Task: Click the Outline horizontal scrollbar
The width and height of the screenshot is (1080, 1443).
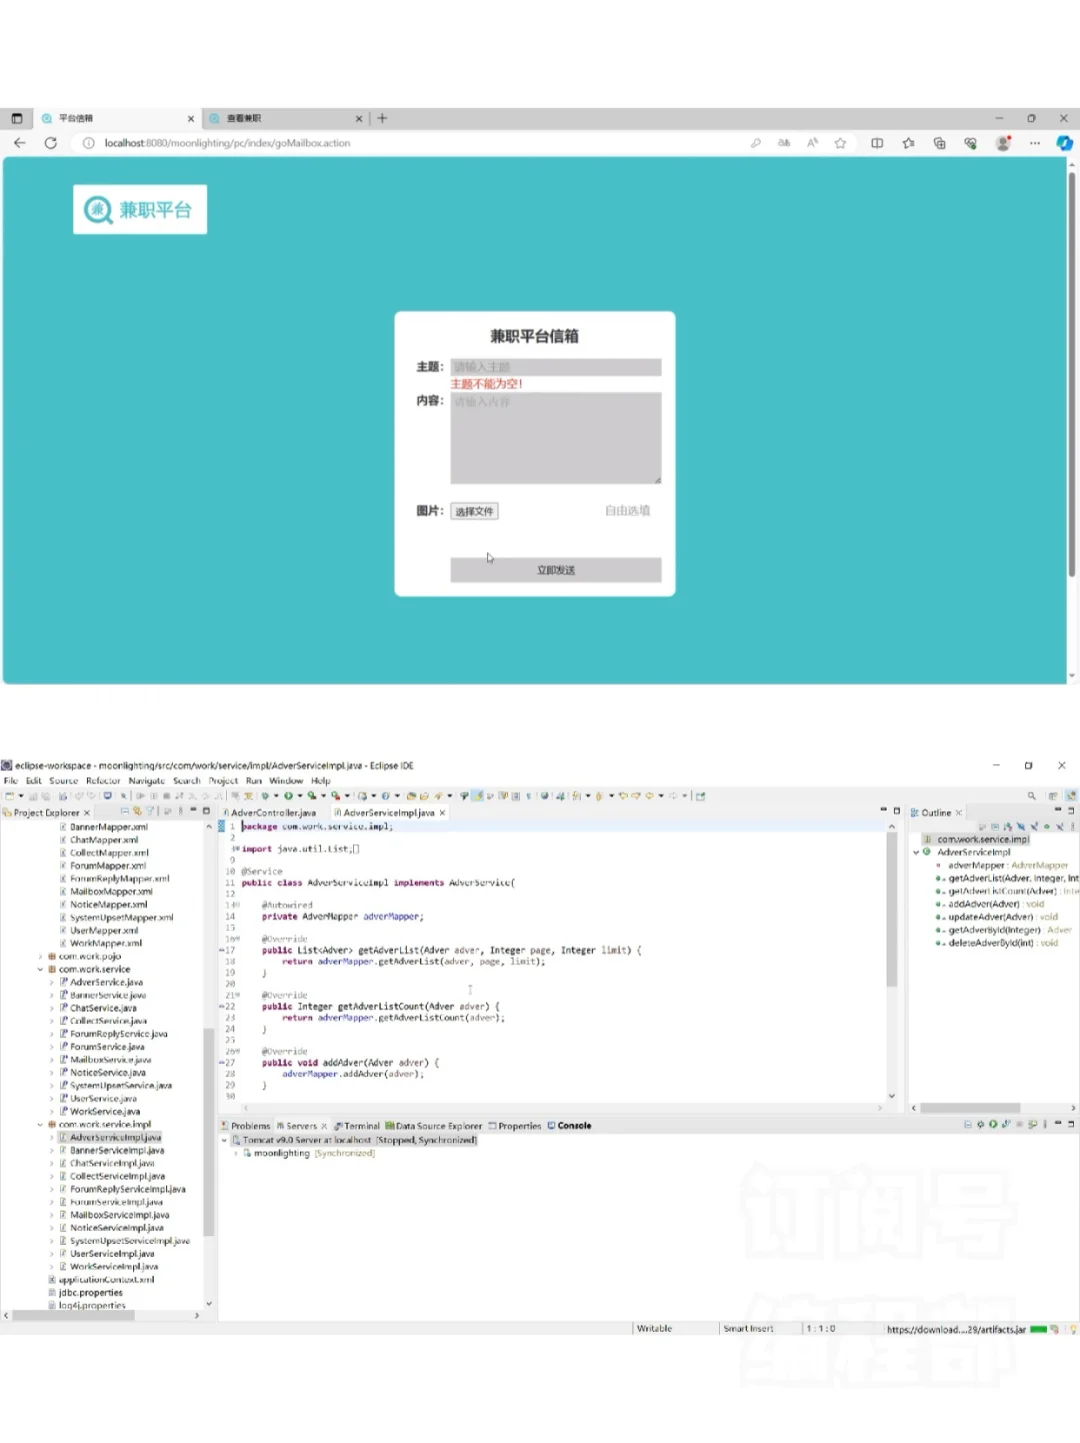Action: point(970,1108)
